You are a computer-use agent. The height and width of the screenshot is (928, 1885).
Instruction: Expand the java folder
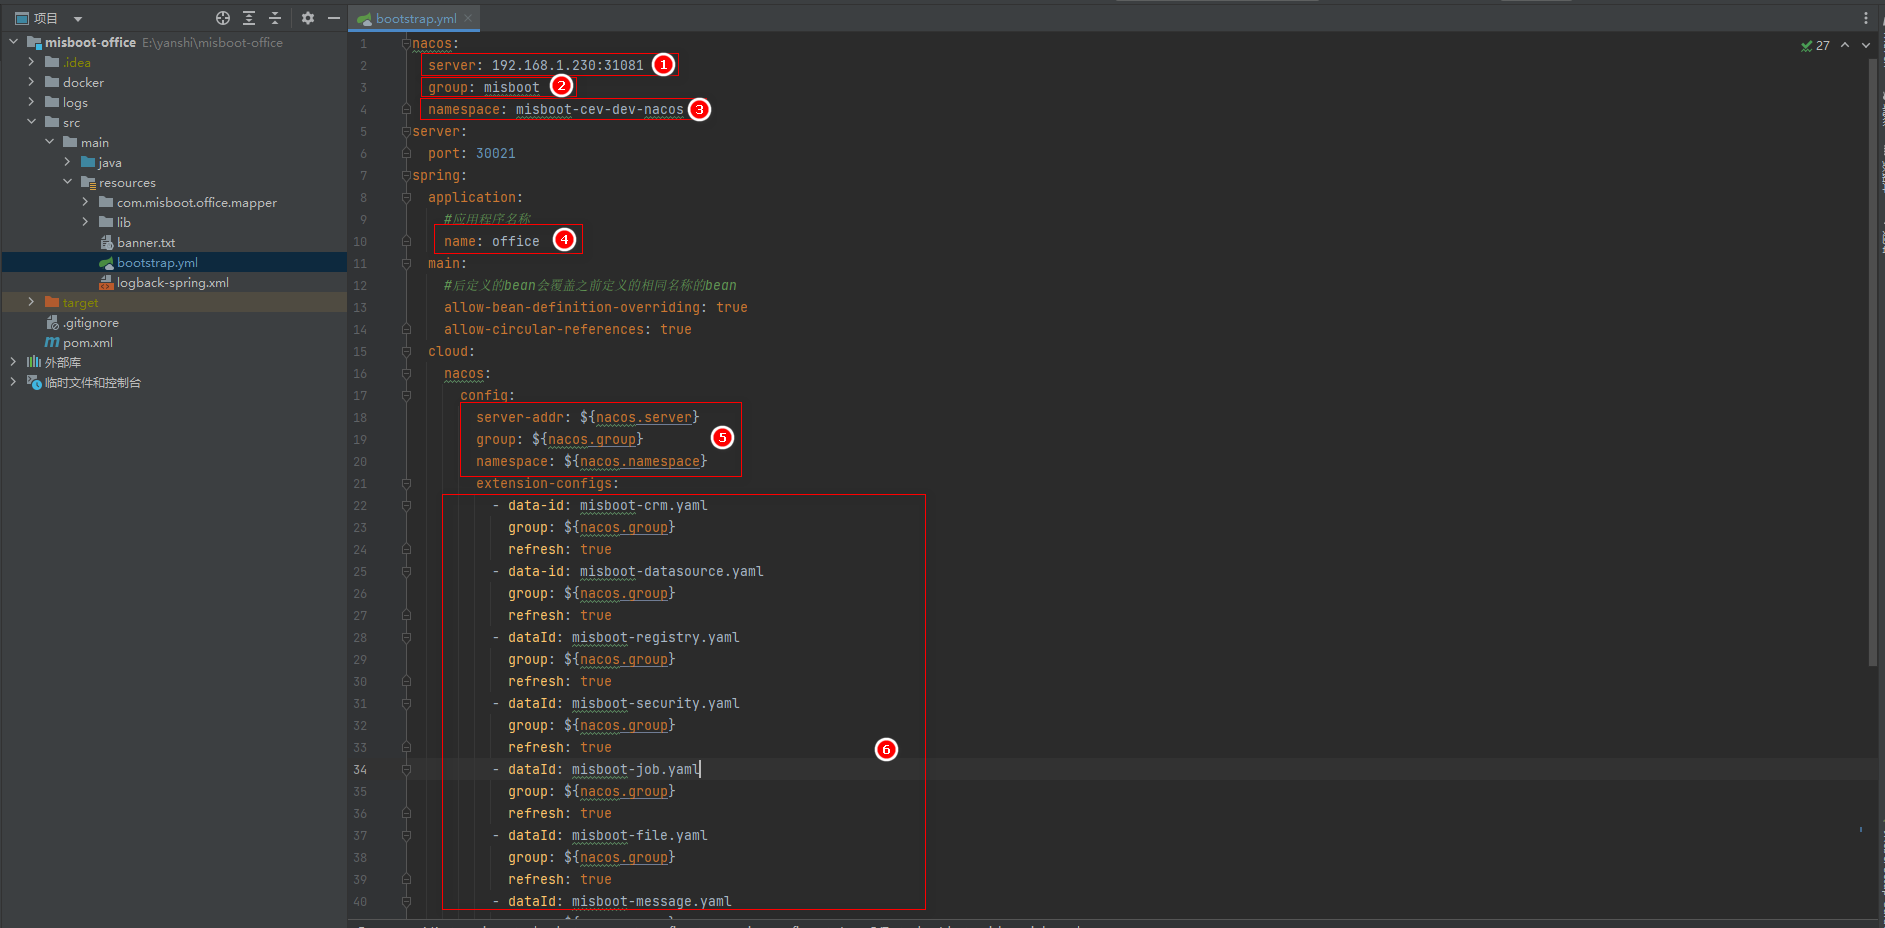coord(67,162)
